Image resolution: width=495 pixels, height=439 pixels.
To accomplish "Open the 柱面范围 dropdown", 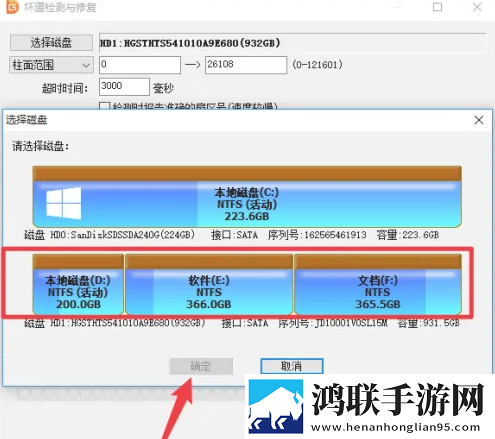I will [51, 65].
